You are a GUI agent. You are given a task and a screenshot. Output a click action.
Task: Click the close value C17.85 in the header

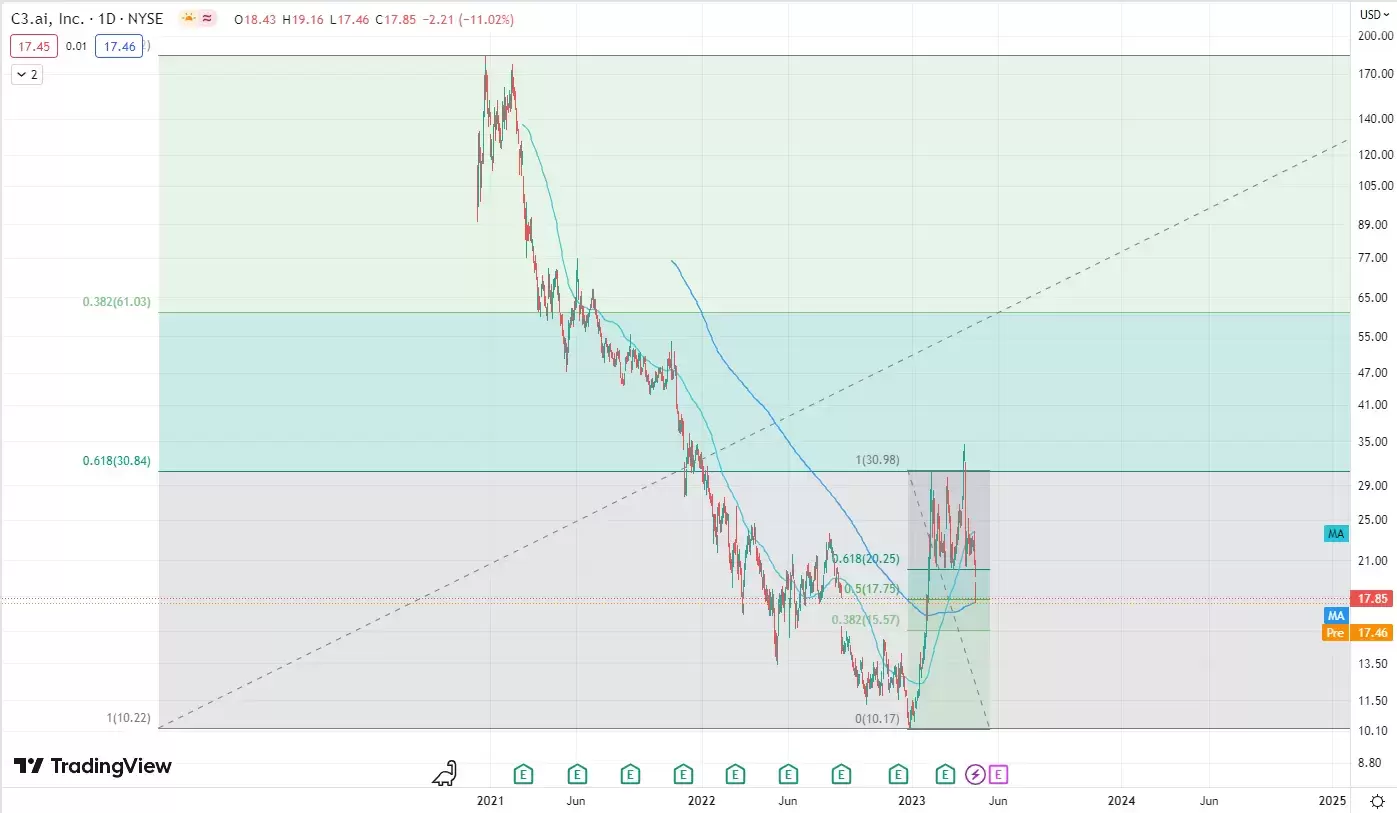pos(396,20)
